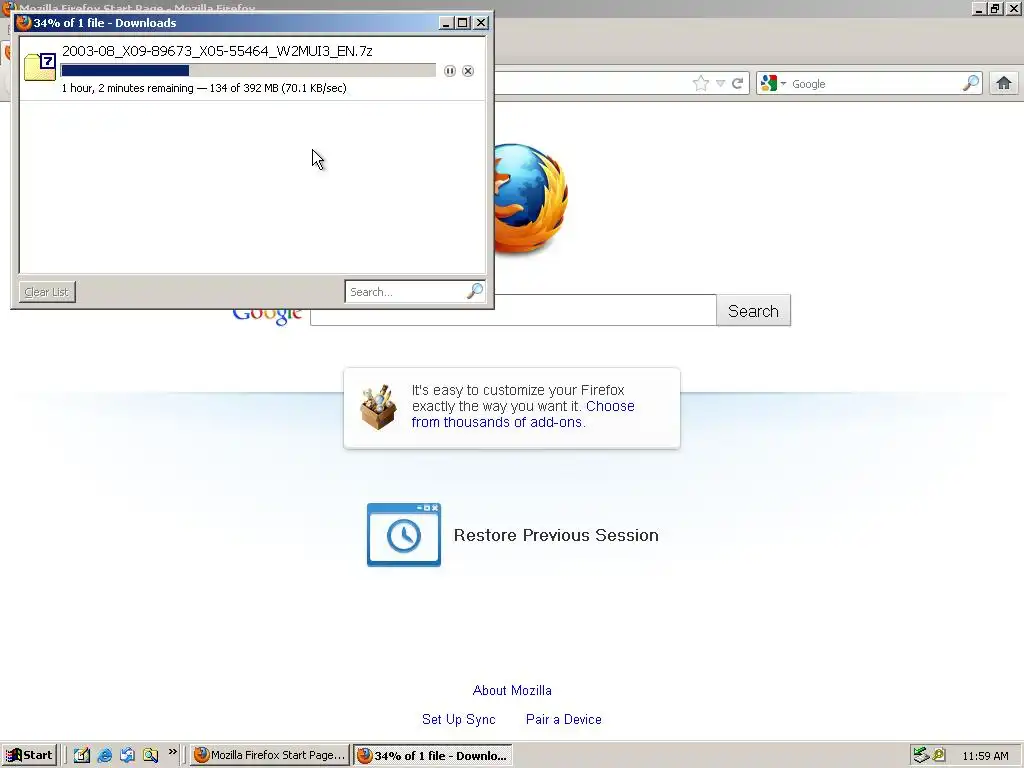
Task: Bookmark this page with the star icon
Action: [x=701, y=84]
